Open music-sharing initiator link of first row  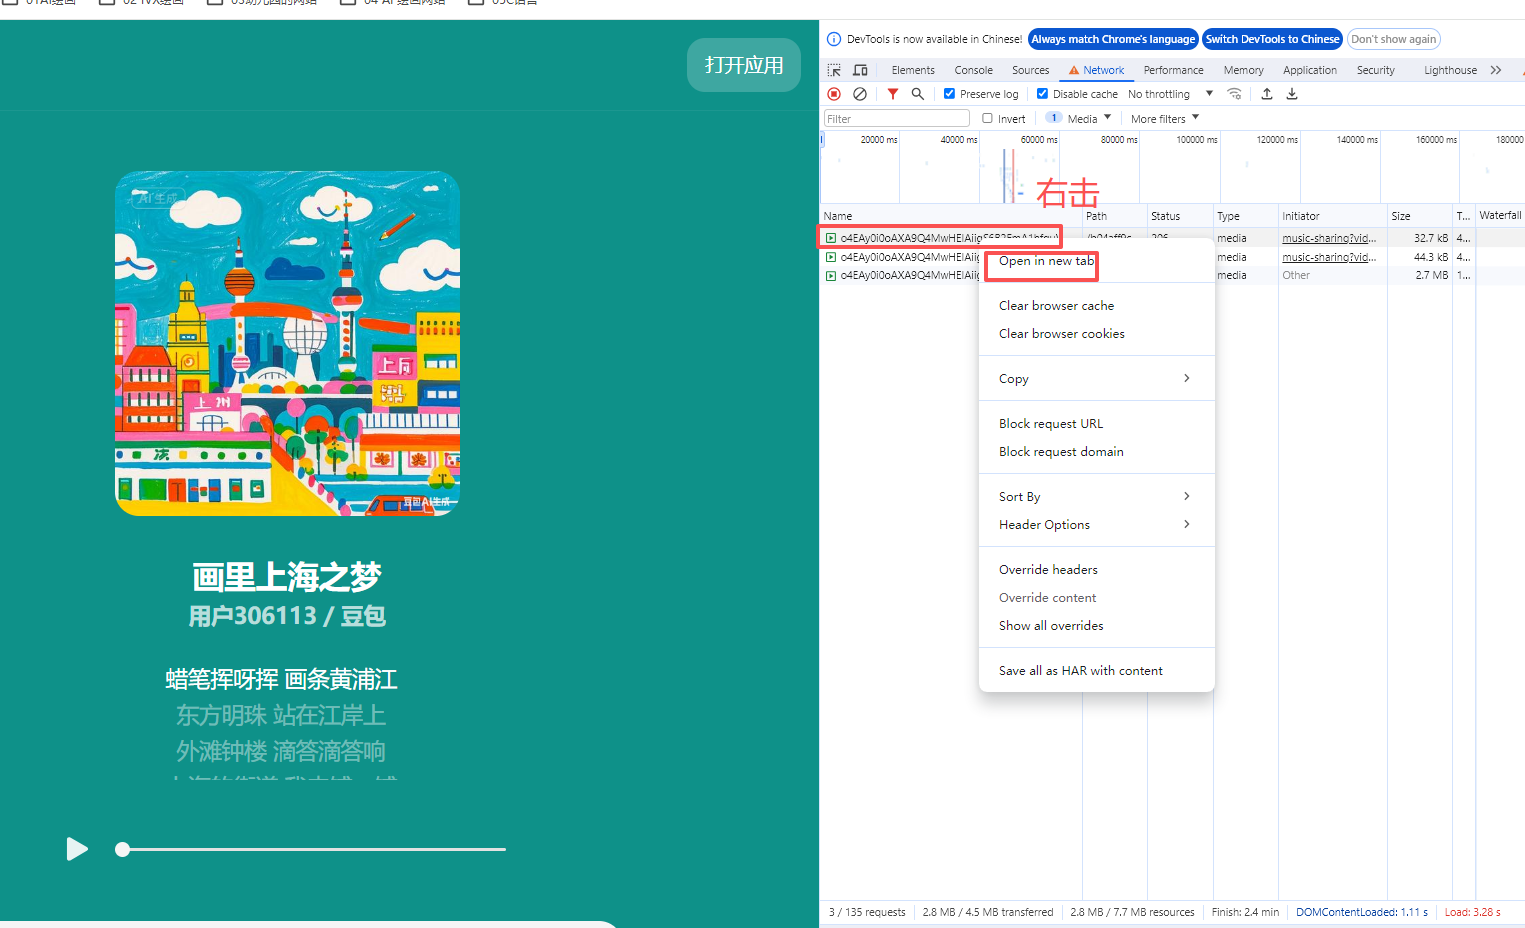pyautogui.click(x=1329, y=238)
